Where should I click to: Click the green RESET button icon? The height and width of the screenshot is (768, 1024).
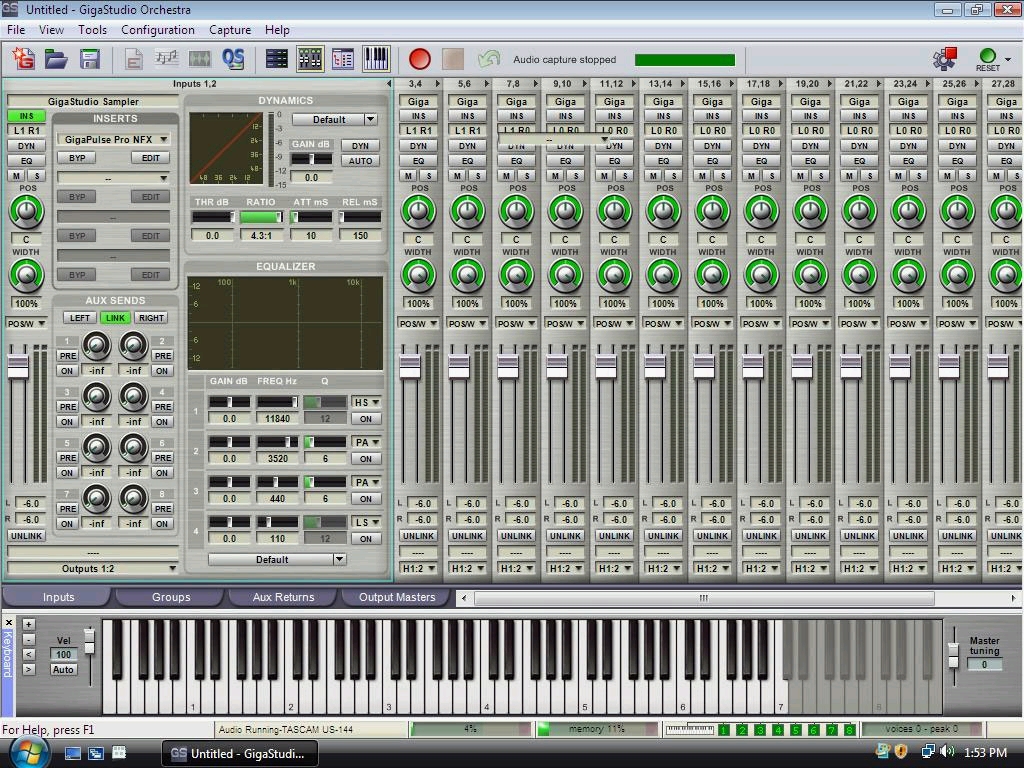(987, 59)
